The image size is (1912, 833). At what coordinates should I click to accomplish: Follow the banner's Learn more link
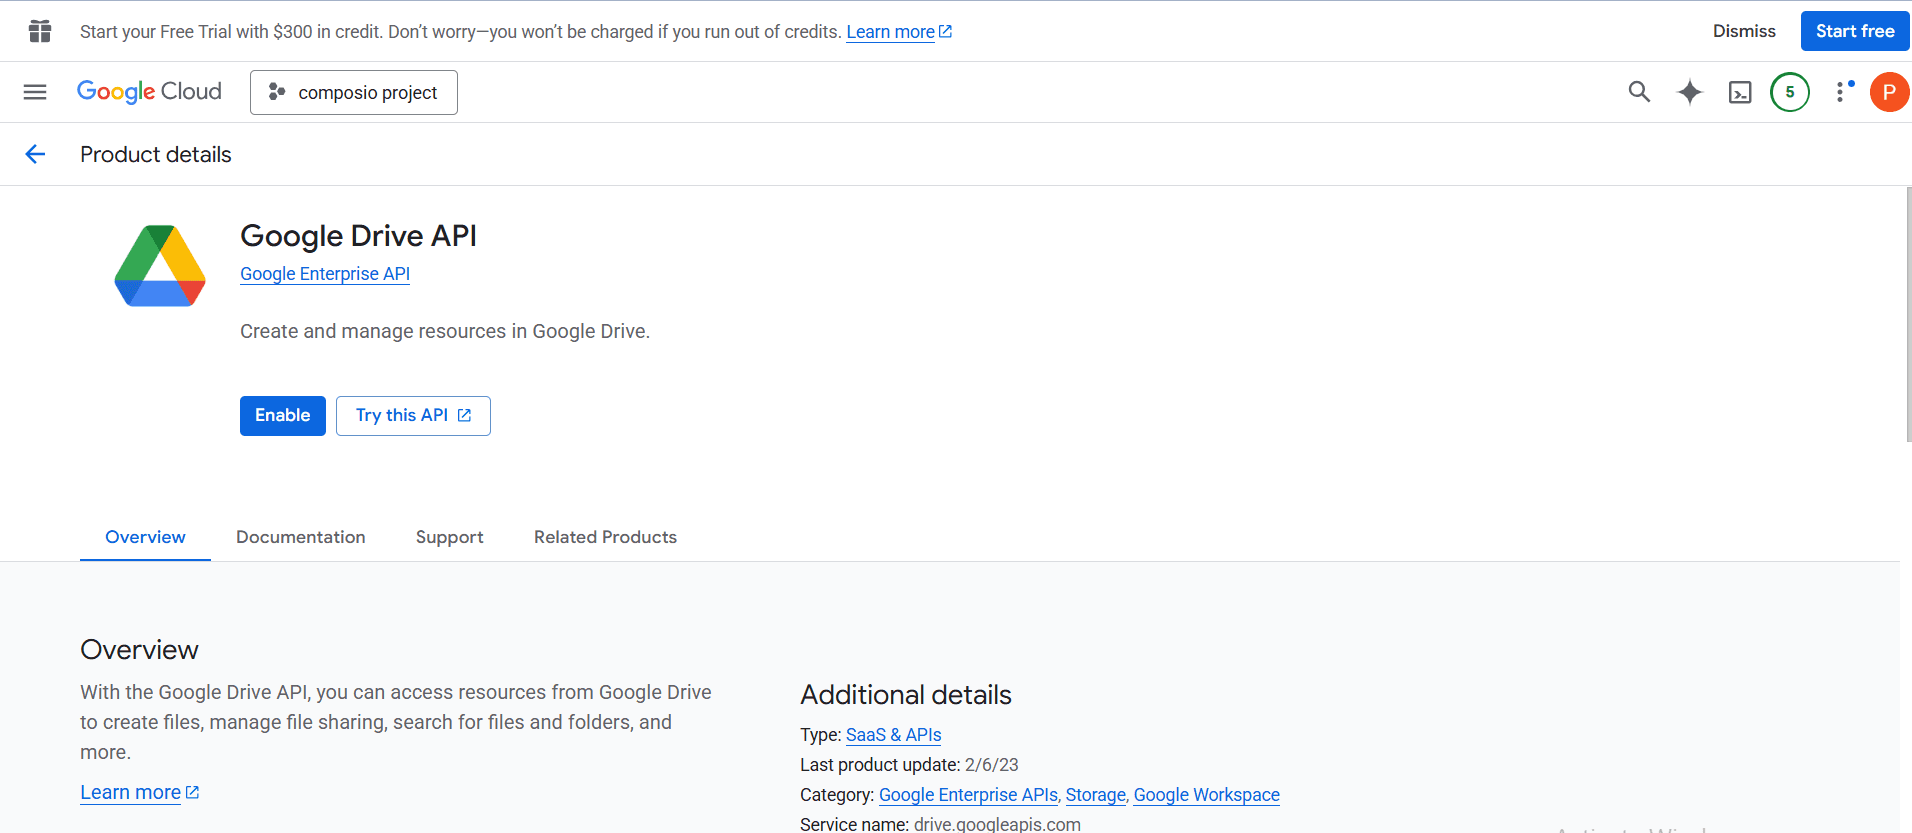tap(898, 32)
